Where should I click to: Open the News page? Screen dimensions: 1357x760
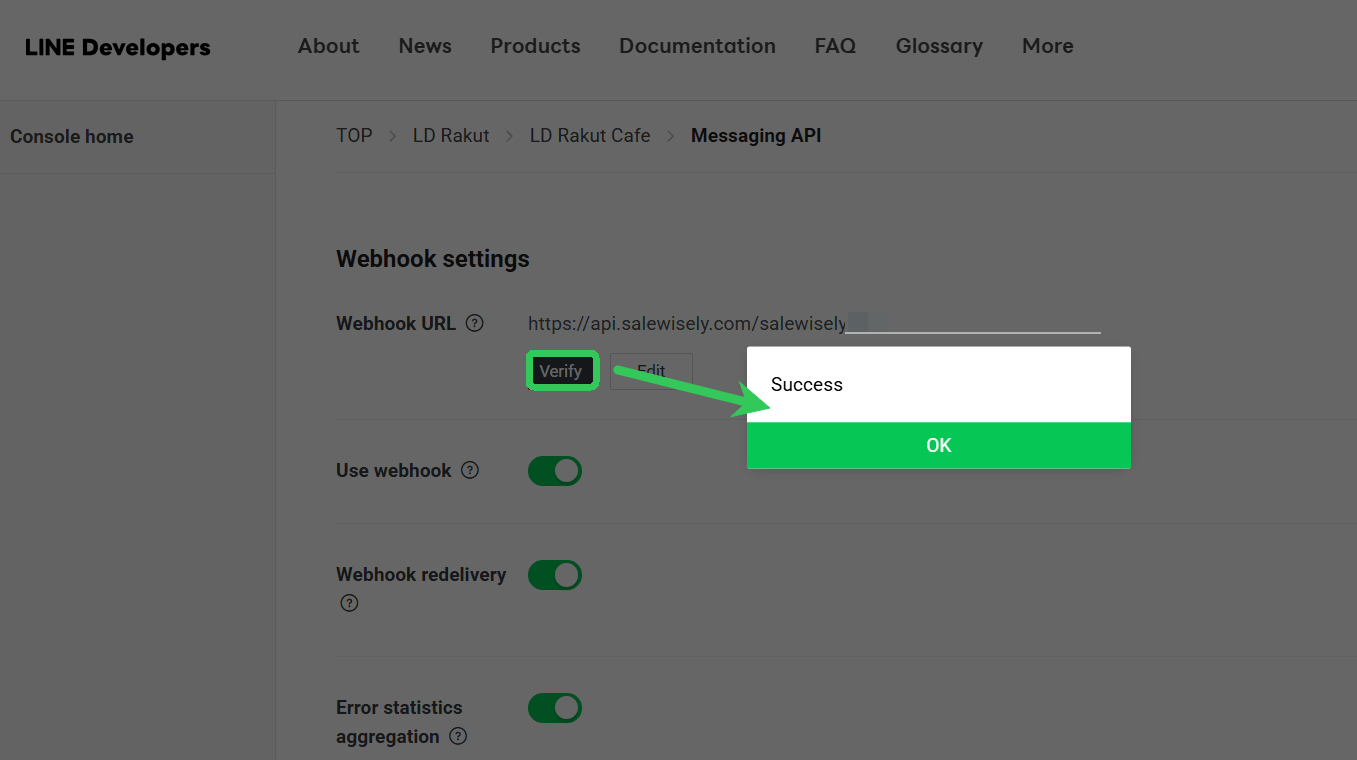(x=425, y=46)
